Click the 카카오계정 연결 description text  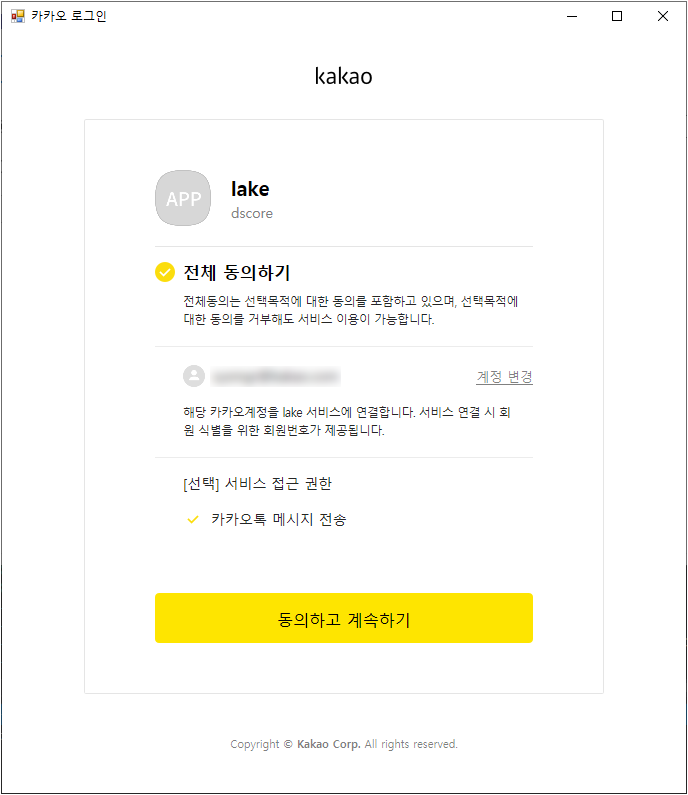click(x=347, y=421)
